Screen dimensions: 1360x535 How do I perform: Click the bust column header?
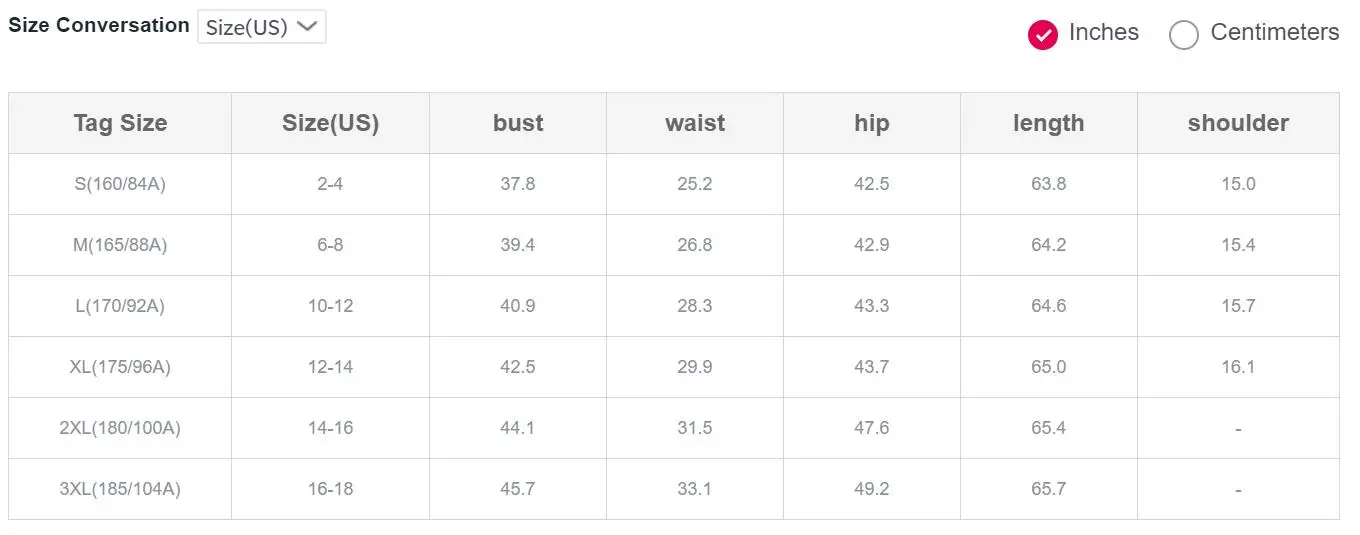click(x=518, y=123)
